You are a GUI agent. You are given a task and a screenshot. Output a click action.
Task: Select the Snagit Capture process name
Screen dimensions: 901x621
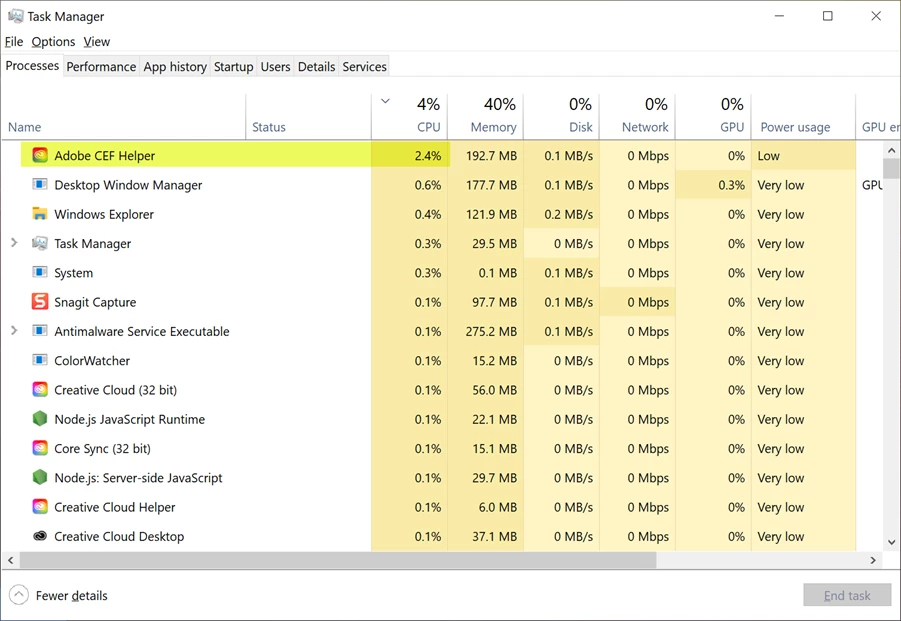95,302
